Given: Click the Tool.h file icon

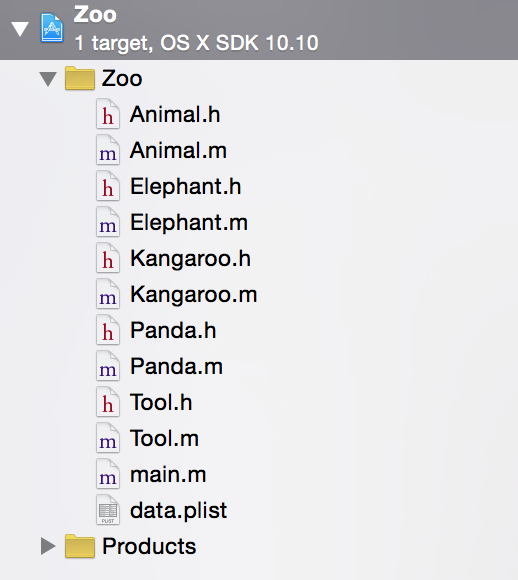Looking at the screenshot, I should click(108, 402).
